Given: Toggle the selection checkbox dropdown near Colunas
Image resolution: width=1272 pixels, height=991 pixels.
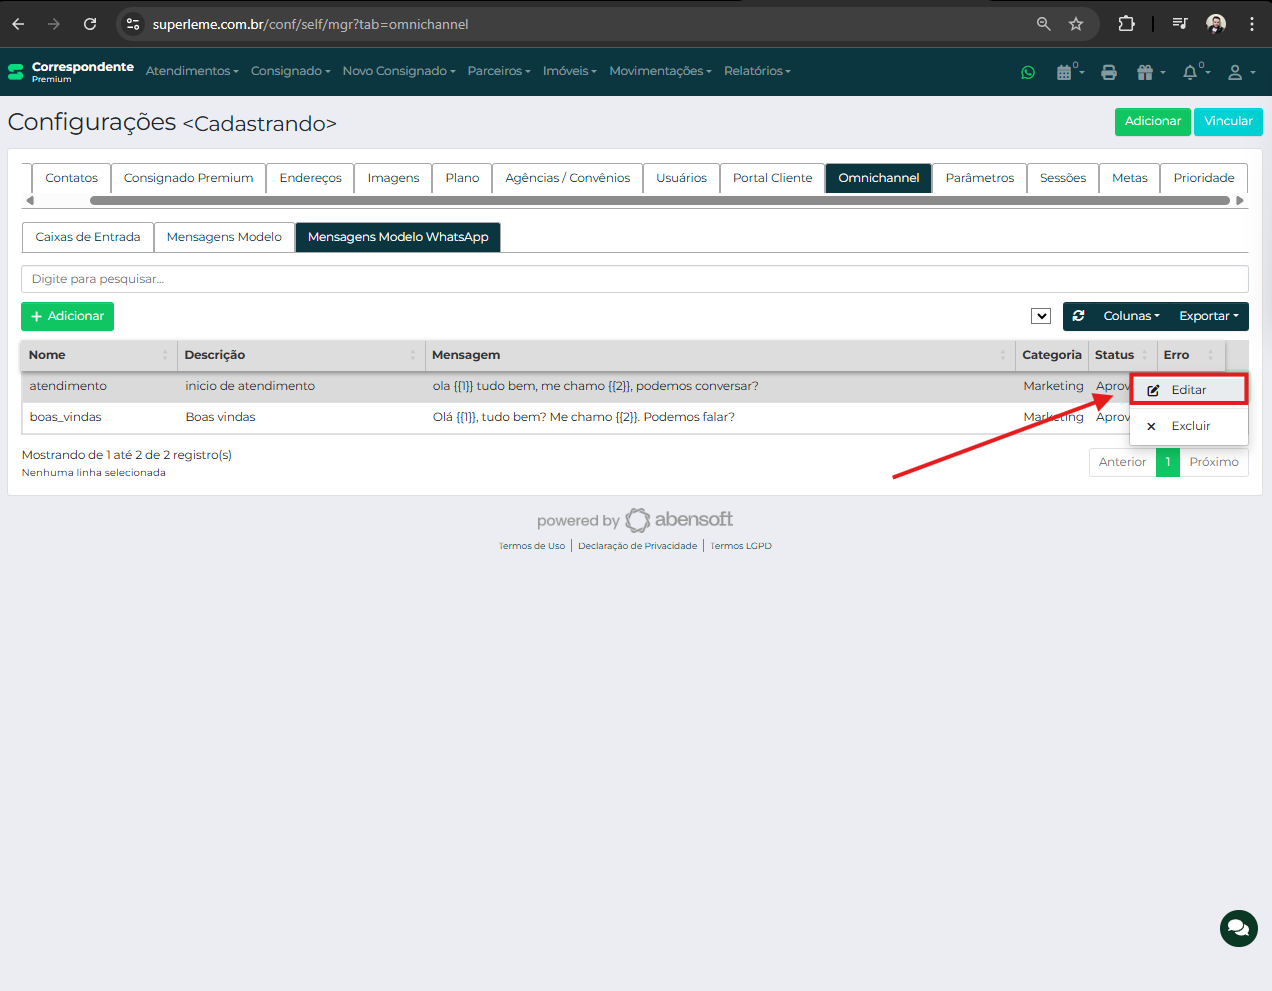Looking at the screenshot, I should point(1040,316).
